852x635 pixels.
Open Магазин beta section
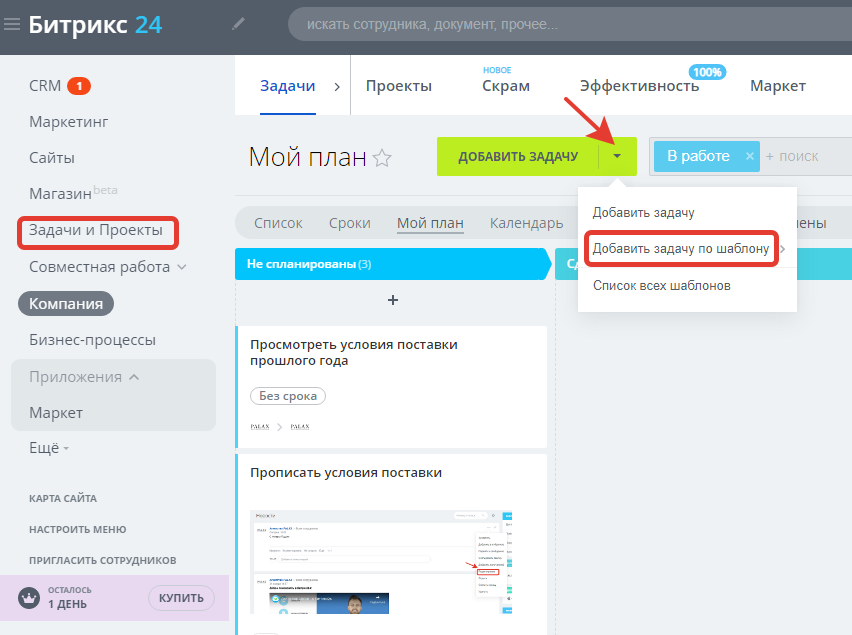tap(73, 193)
